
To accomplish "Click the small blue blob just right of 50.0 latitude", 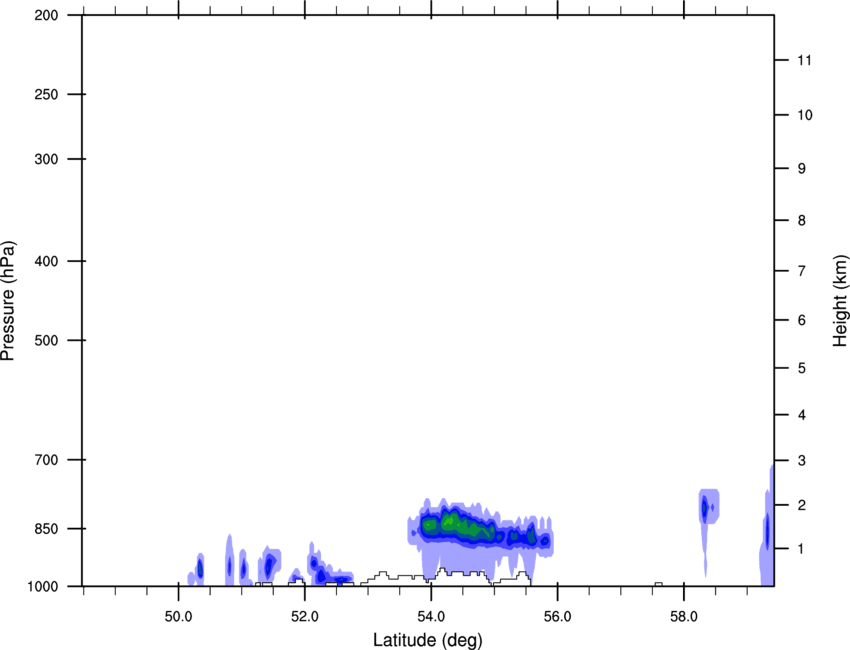I will pos(199,570).
